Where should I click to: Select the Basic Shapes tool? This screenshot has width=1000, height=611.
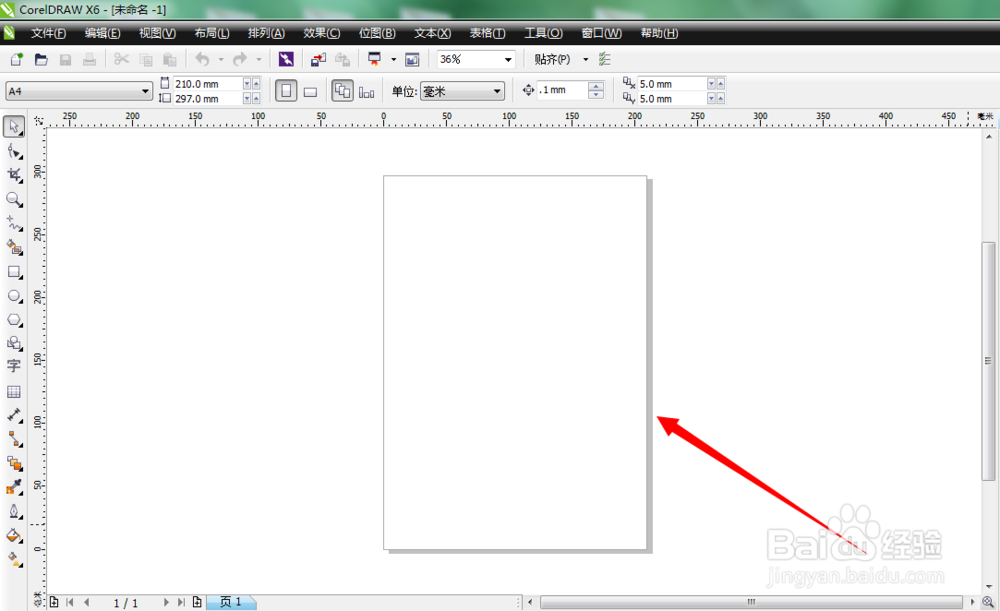pyautogui.click(x=14, y=343)
